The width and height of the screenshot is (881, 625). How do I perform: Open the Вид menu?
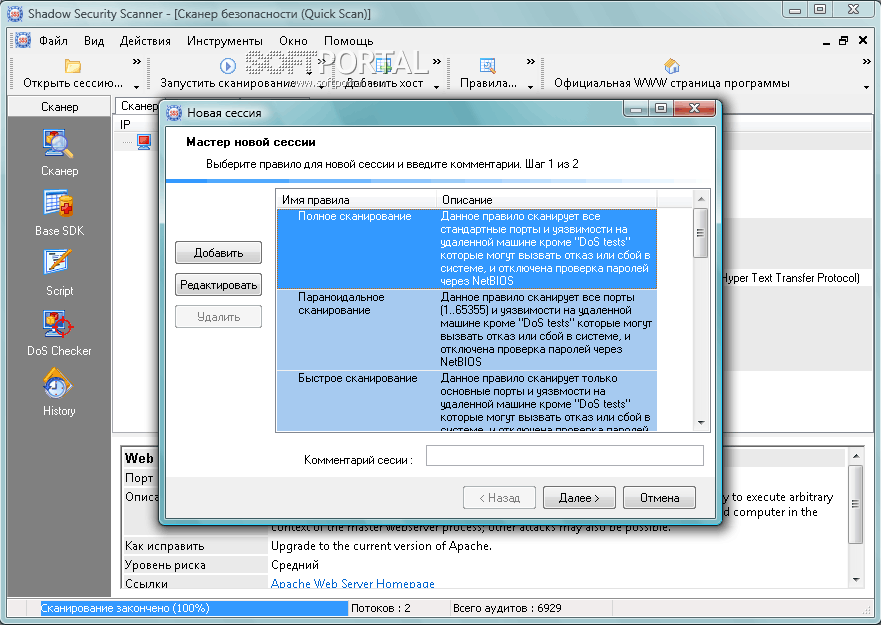click(94, 41)
